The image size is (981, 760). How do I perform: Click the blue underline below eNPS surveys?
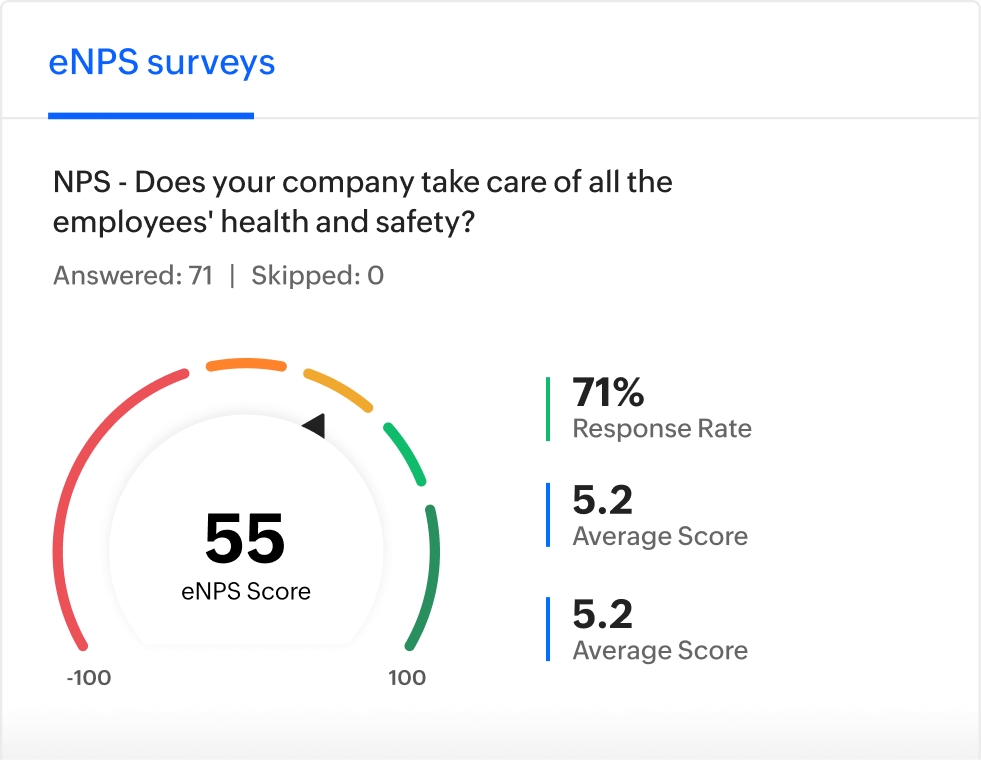pyautogui.click(x=151, y=116)
